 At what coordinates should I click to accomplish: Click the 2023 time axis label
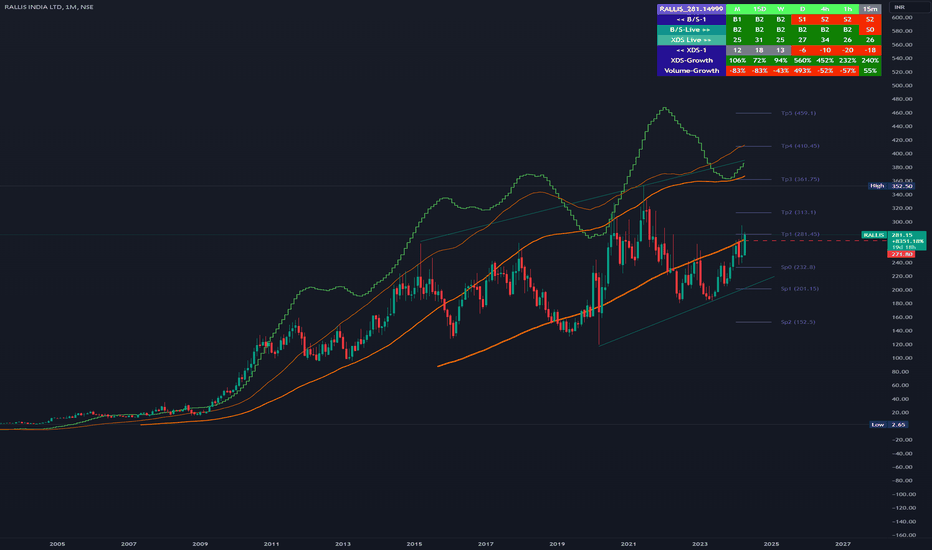coord(700,544)
